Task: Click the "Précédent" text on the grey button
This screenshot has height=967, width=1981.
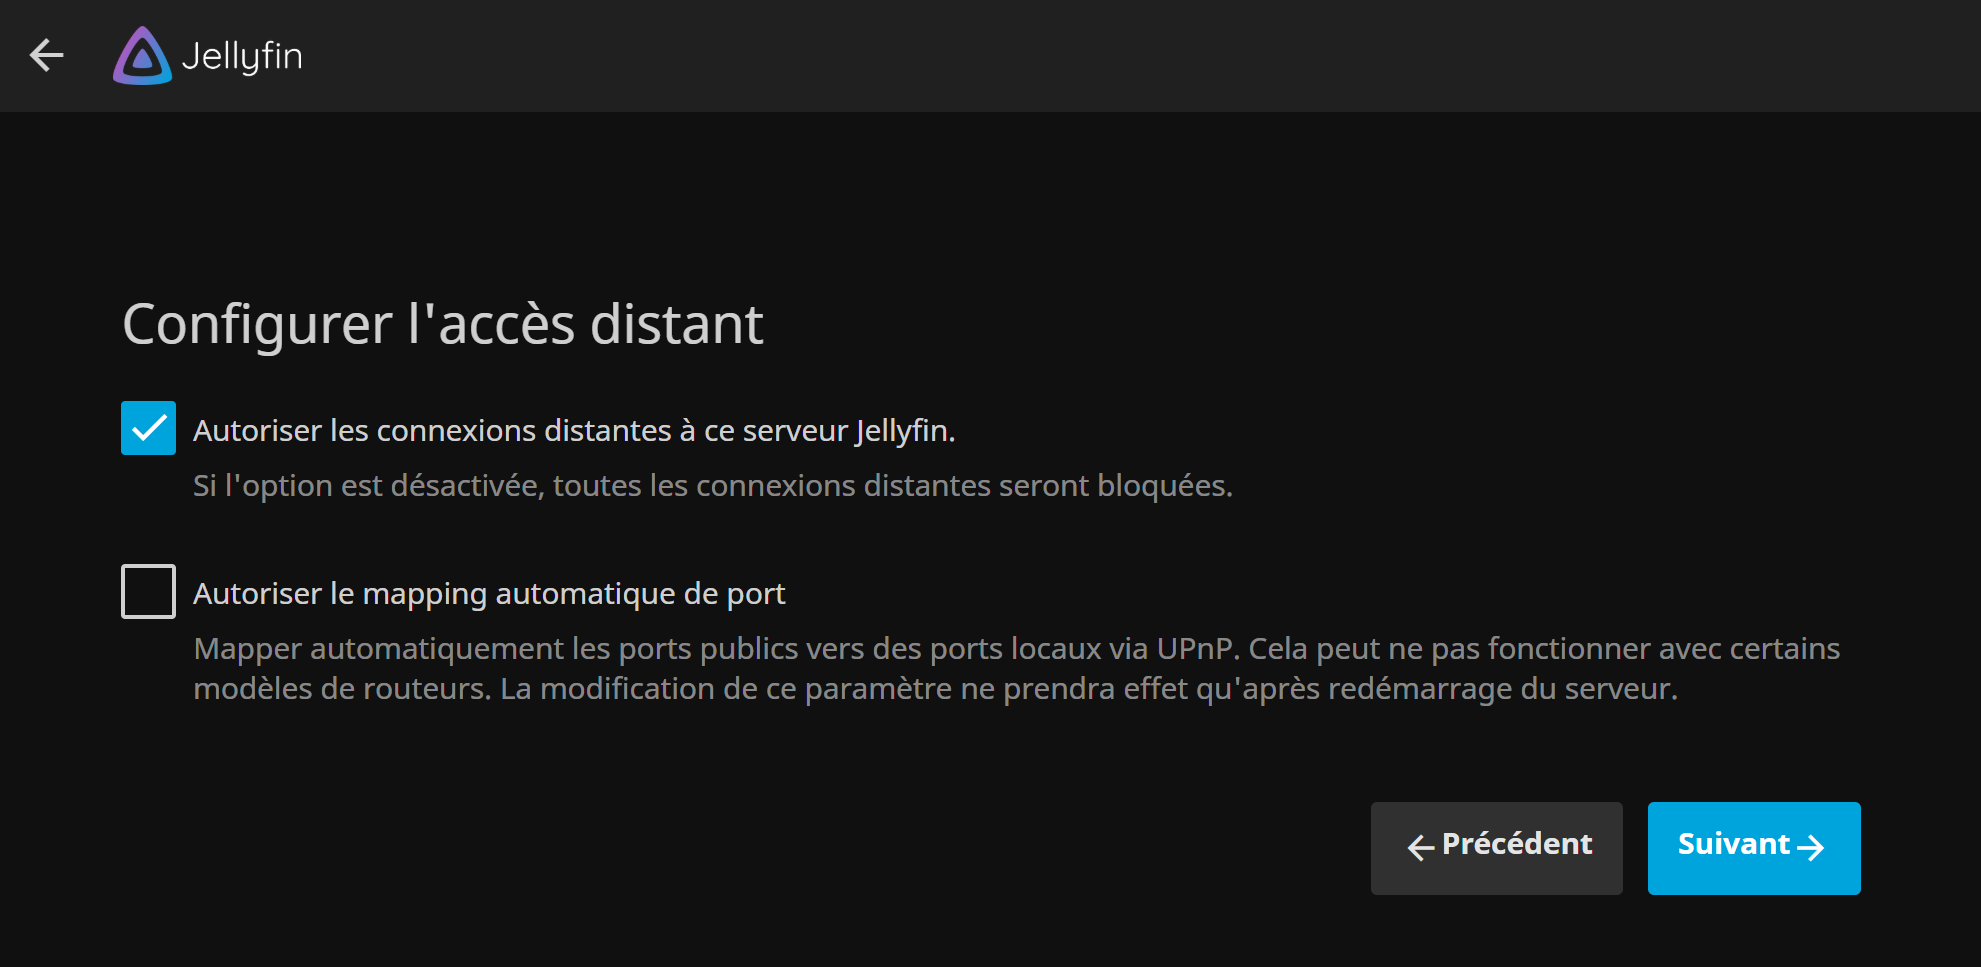Action: point(1516,844)
